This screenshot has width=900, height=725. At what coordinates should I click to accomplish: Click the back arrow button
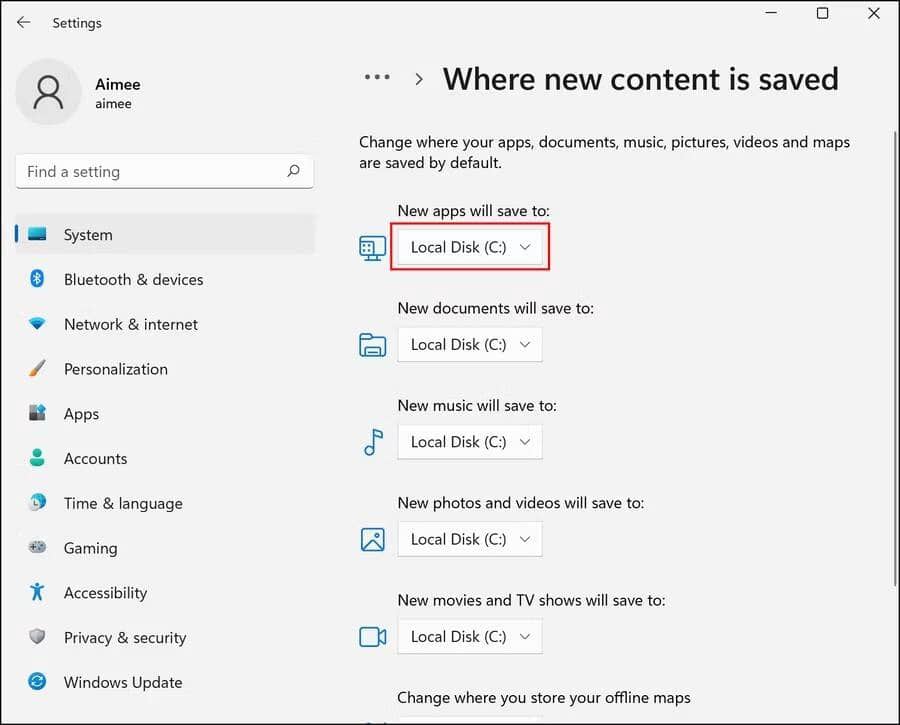click(x=22, y=22)
